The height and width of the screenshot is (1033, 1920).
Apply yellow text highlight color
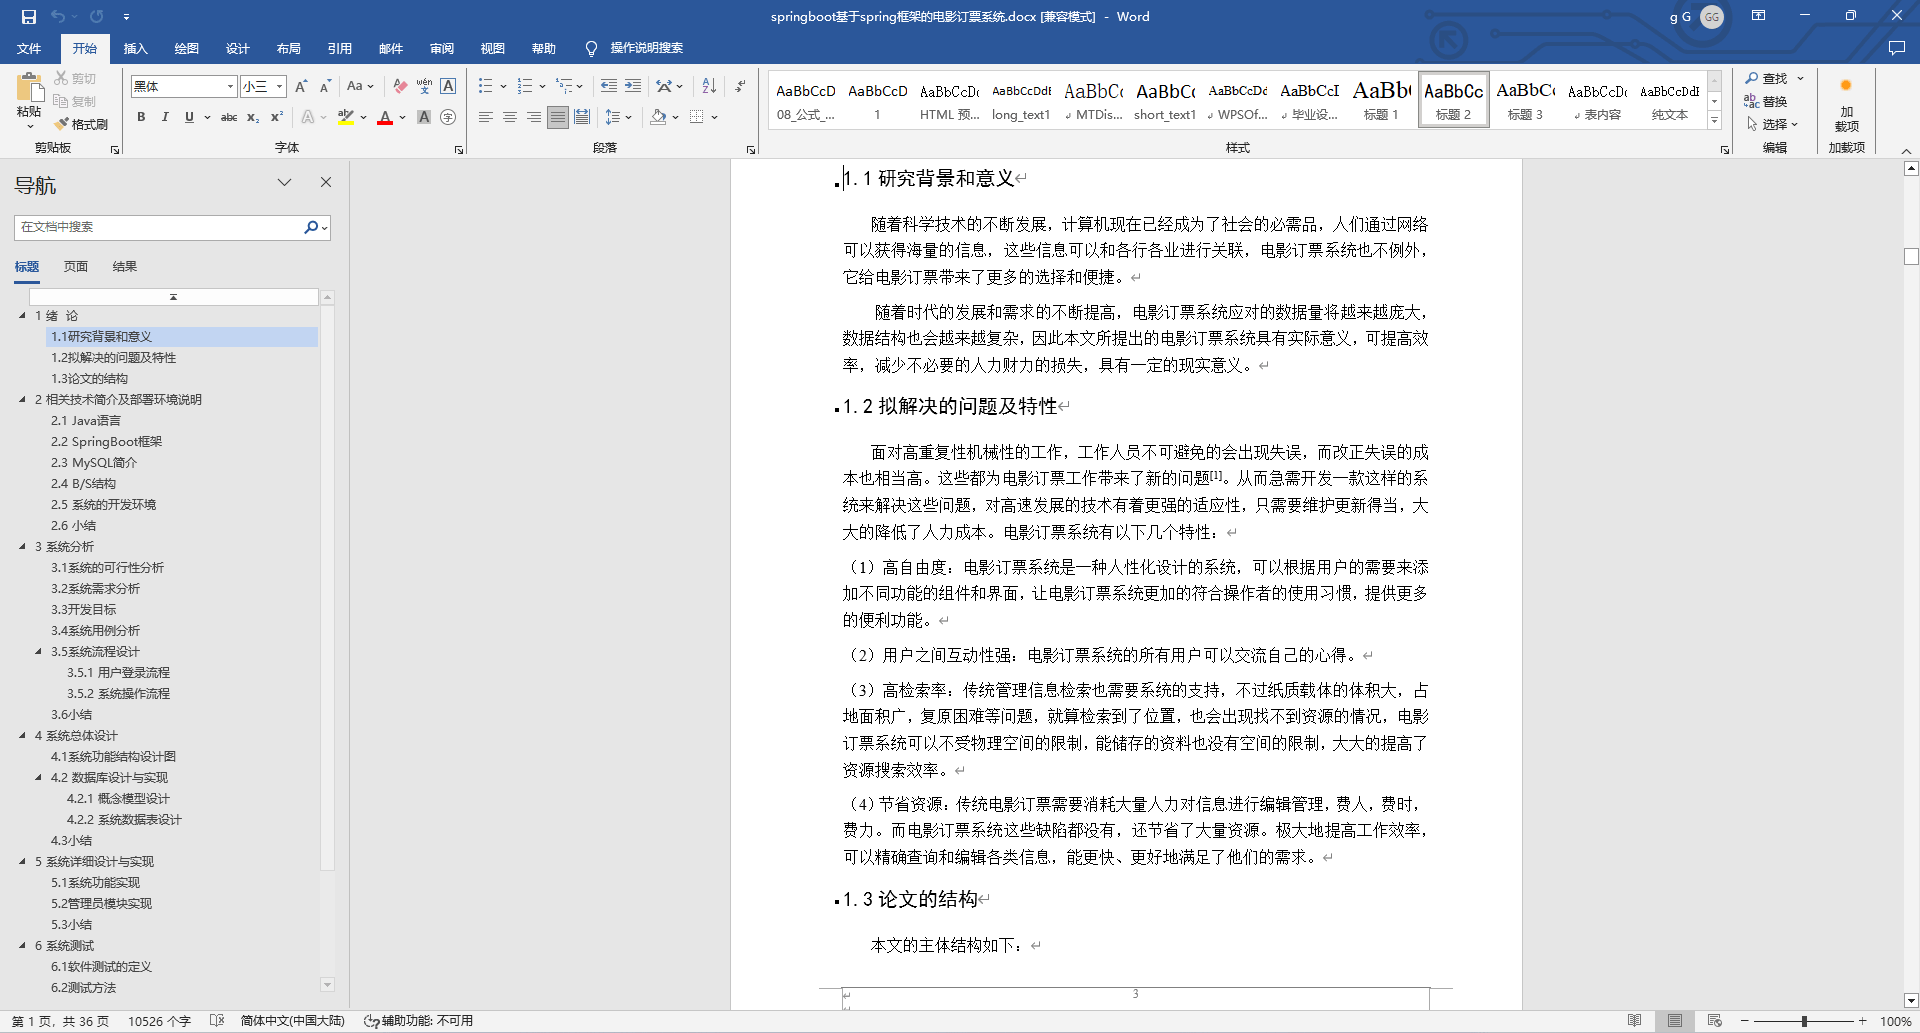click(x=346, y=117)
